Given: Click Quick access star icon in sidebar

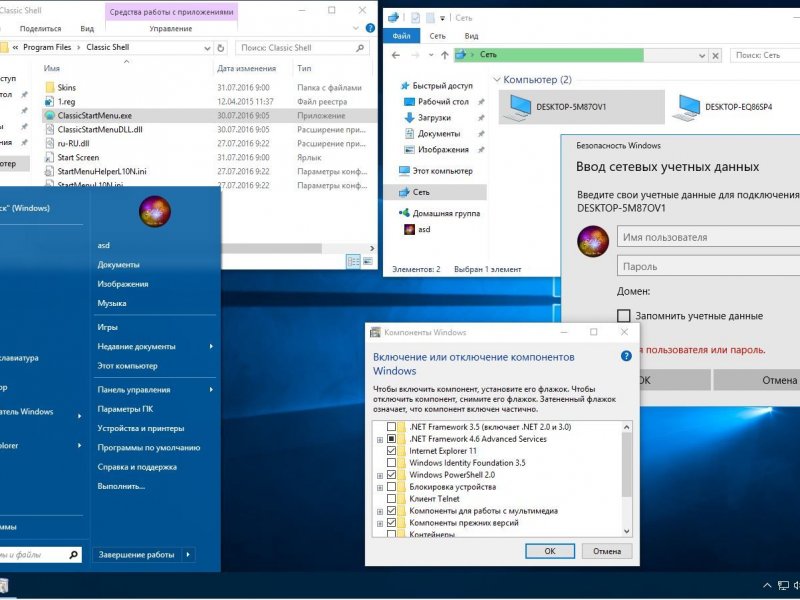Looking at the screenshot, I should point(405,86).
